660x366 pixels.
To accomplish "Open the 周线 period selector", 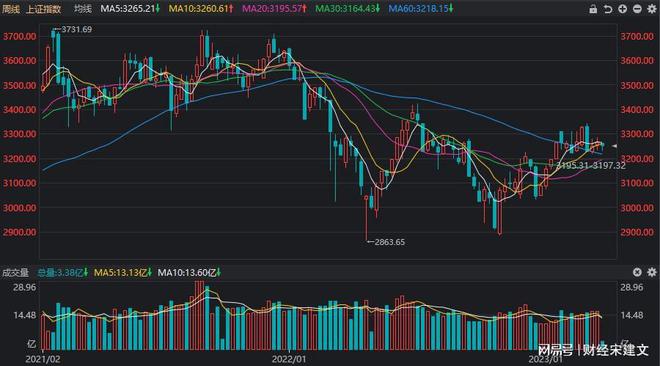I will 11,9.
